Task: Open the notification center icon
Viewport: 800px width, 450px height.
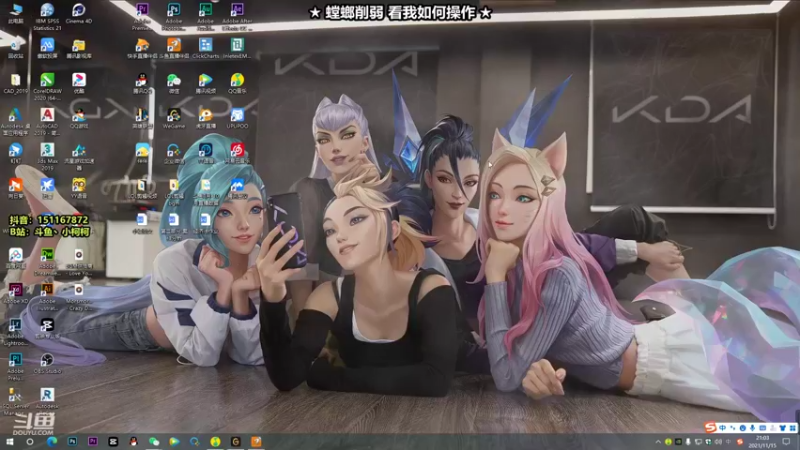Action: 786,441
